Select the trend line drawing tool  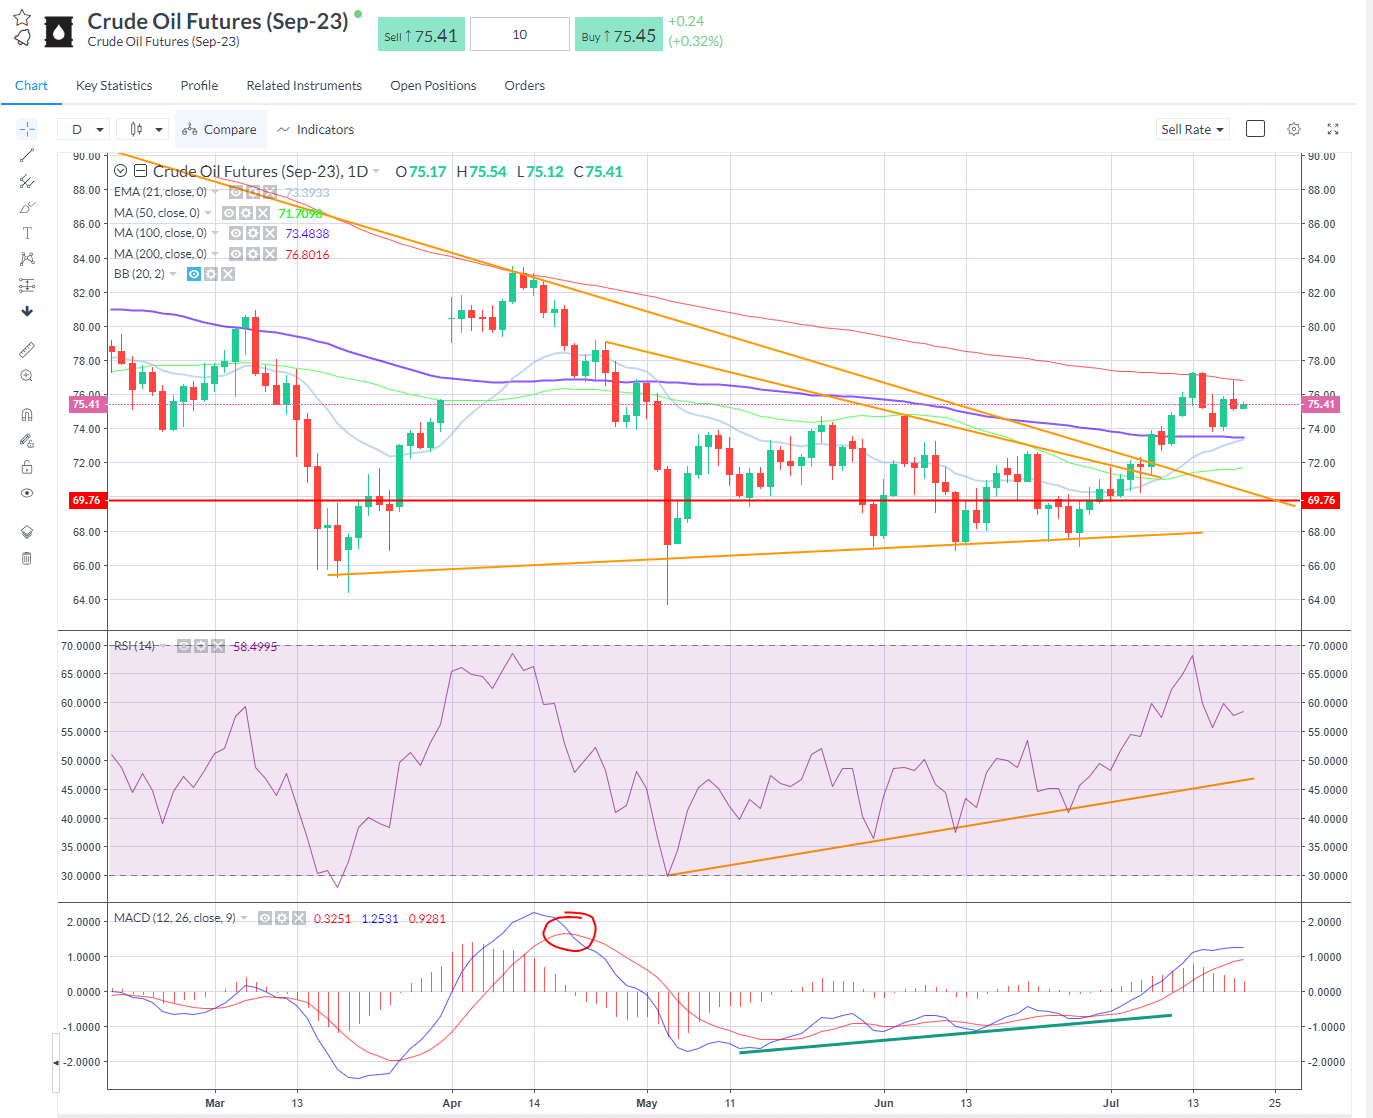pyautogui.click(x=27, y=154)
